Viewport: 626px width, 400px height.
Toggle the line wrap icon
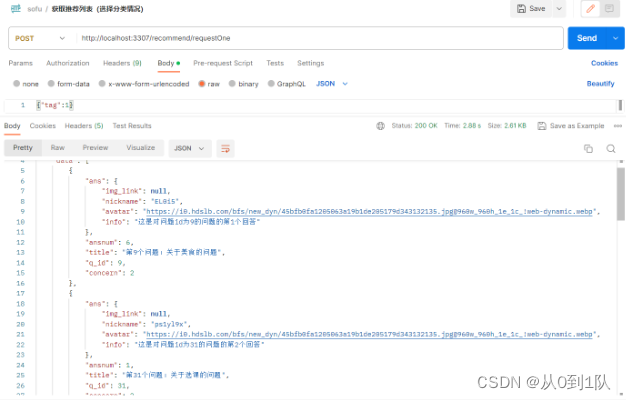(226, 149)
